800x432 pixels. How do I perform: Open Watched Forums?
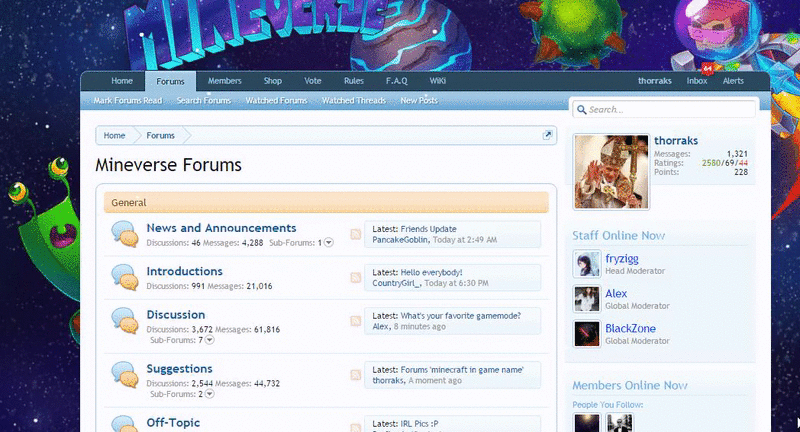coord(277,100)
